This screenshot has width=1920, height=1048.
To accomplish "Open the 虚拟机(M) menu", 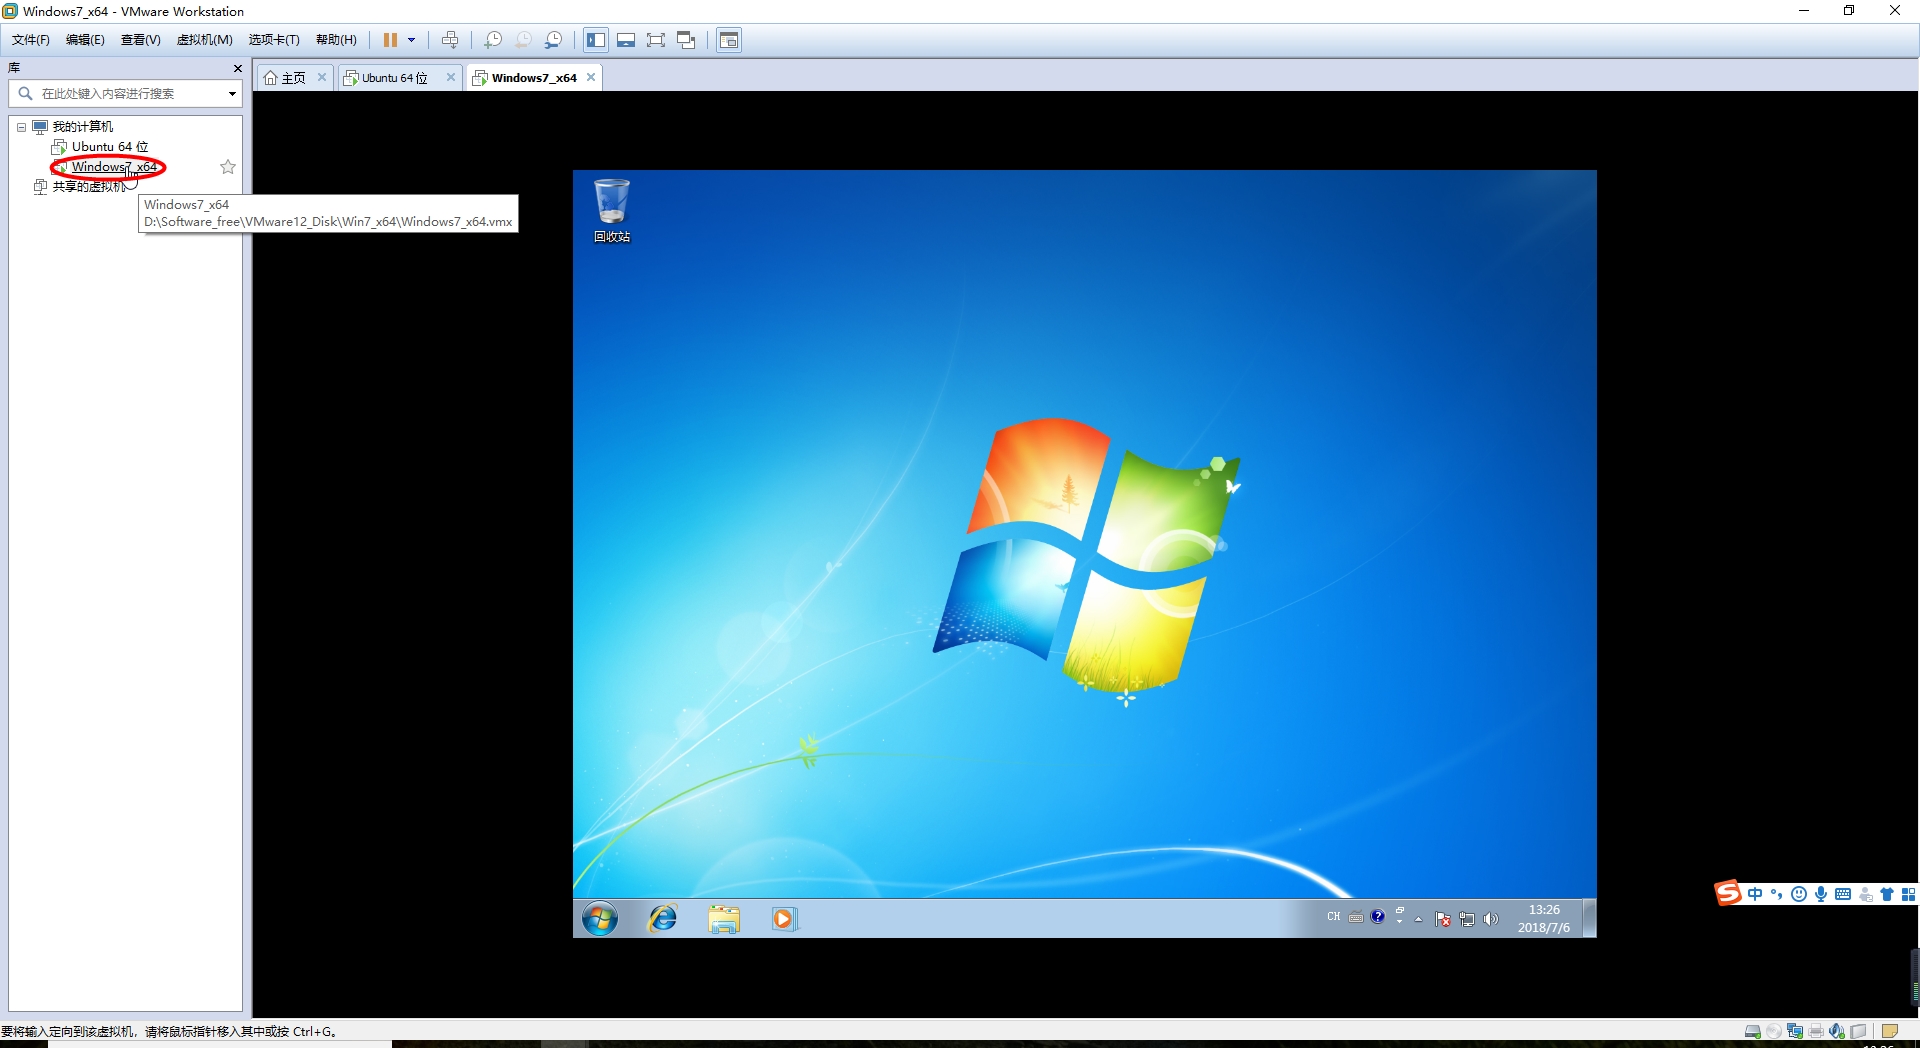I will click(x=204, y=40).
